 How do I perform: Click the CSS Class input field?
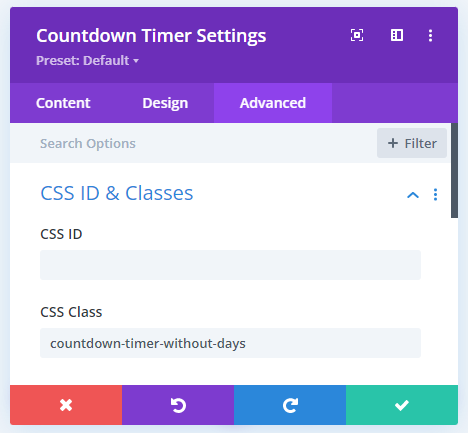(x=230, y=343)
